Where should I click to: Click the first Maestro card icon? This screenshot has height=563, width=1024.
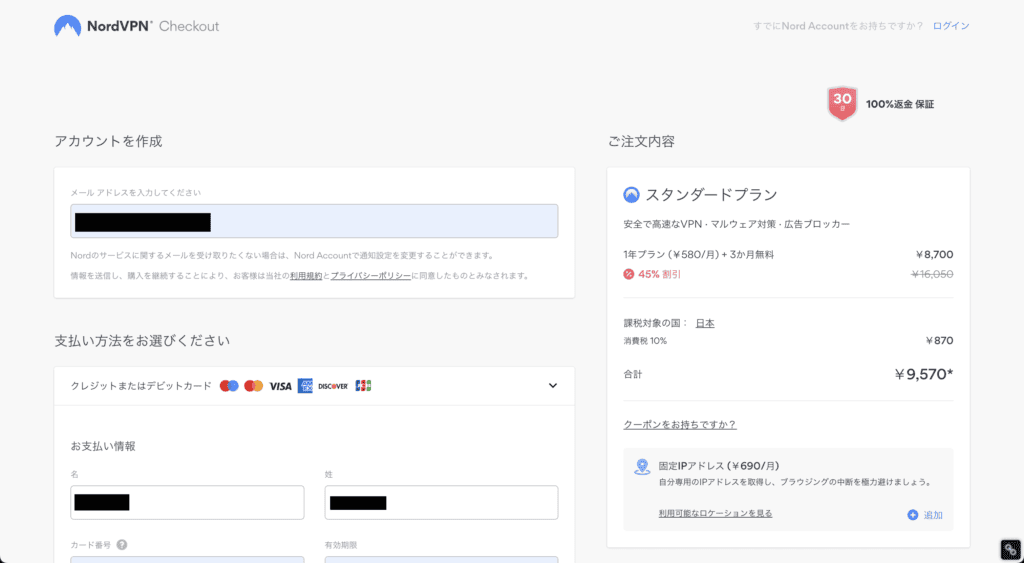click(x=229, y=386)
